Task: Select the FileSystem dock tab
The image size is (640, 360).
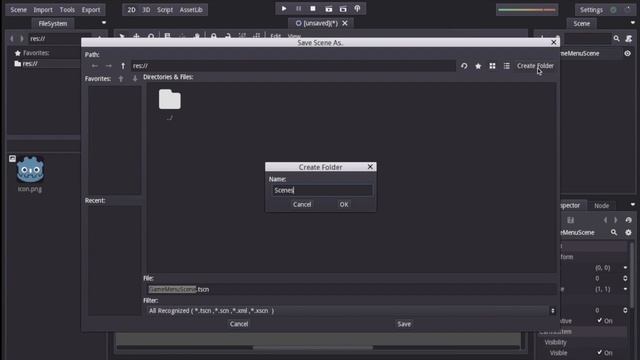Action: pyautogui.click(x=53, y=23)
